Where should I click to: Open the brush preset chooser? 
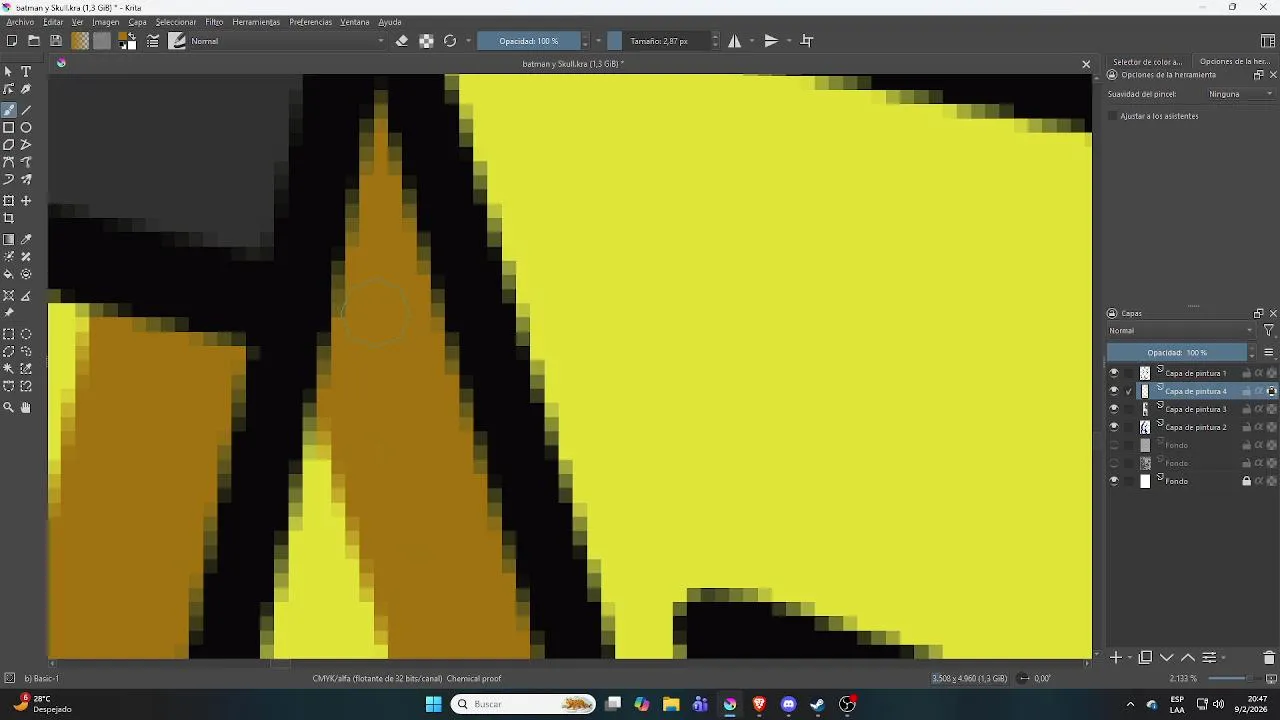coord(177,41)
